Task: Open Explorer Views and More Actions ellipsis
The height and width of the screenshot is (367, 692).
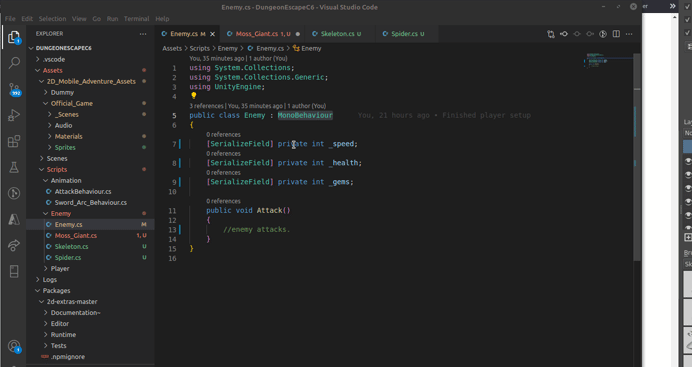Action: pos(143,34)
